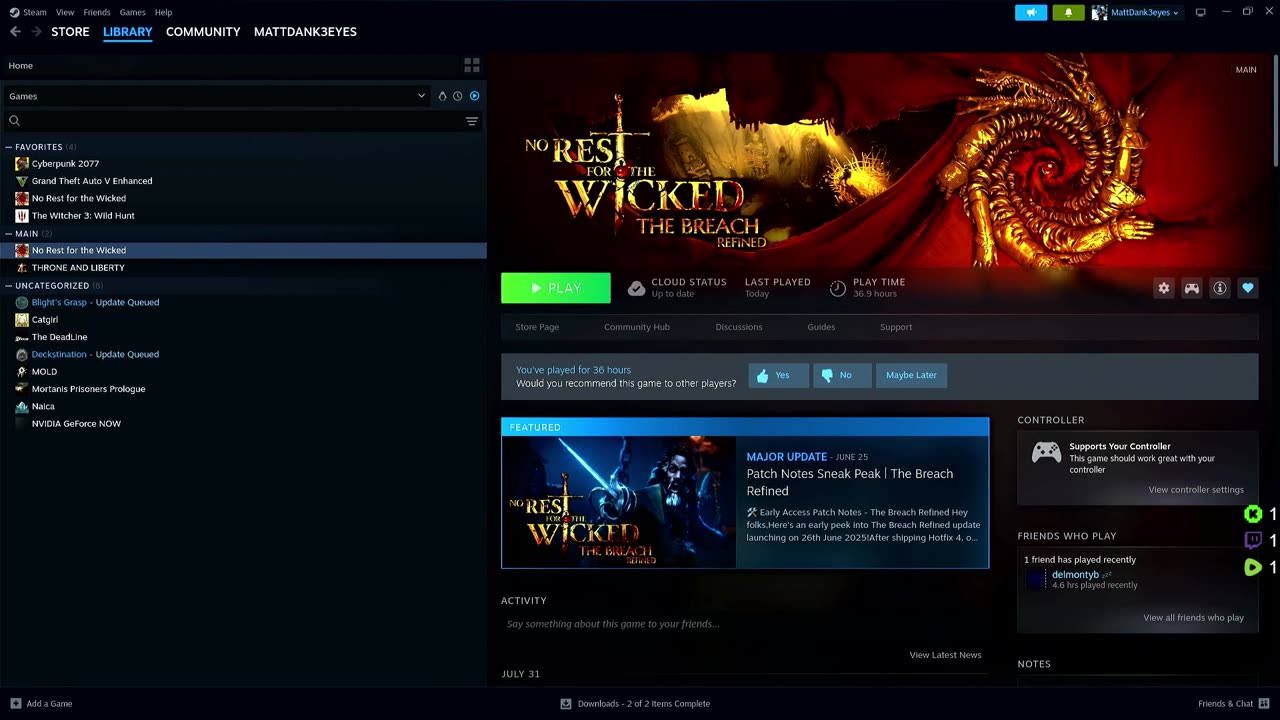1280x720 pixels.
Task: Select Cyberpunk 2077 in the library
Action: pos(65,164)
